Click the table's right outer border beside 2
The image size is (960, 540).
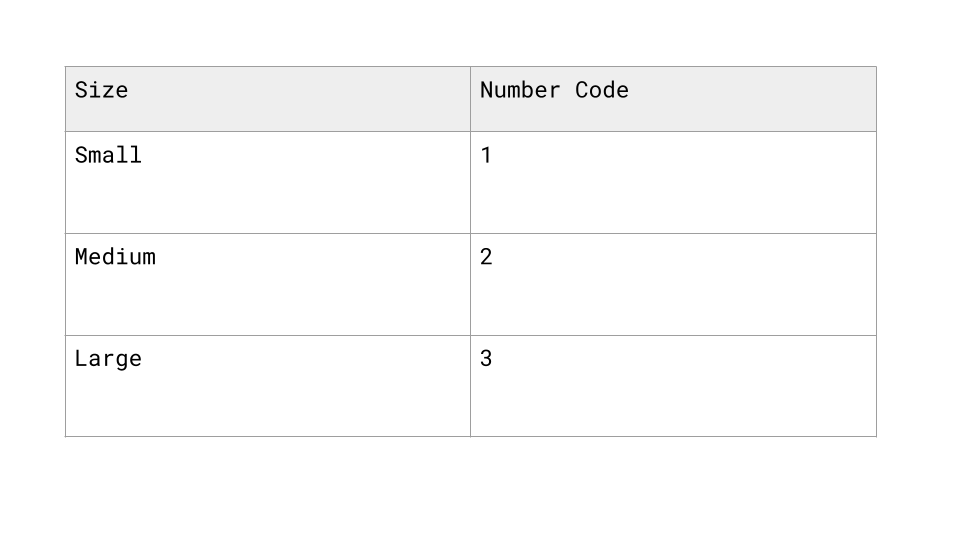click(x=876, y=284)
